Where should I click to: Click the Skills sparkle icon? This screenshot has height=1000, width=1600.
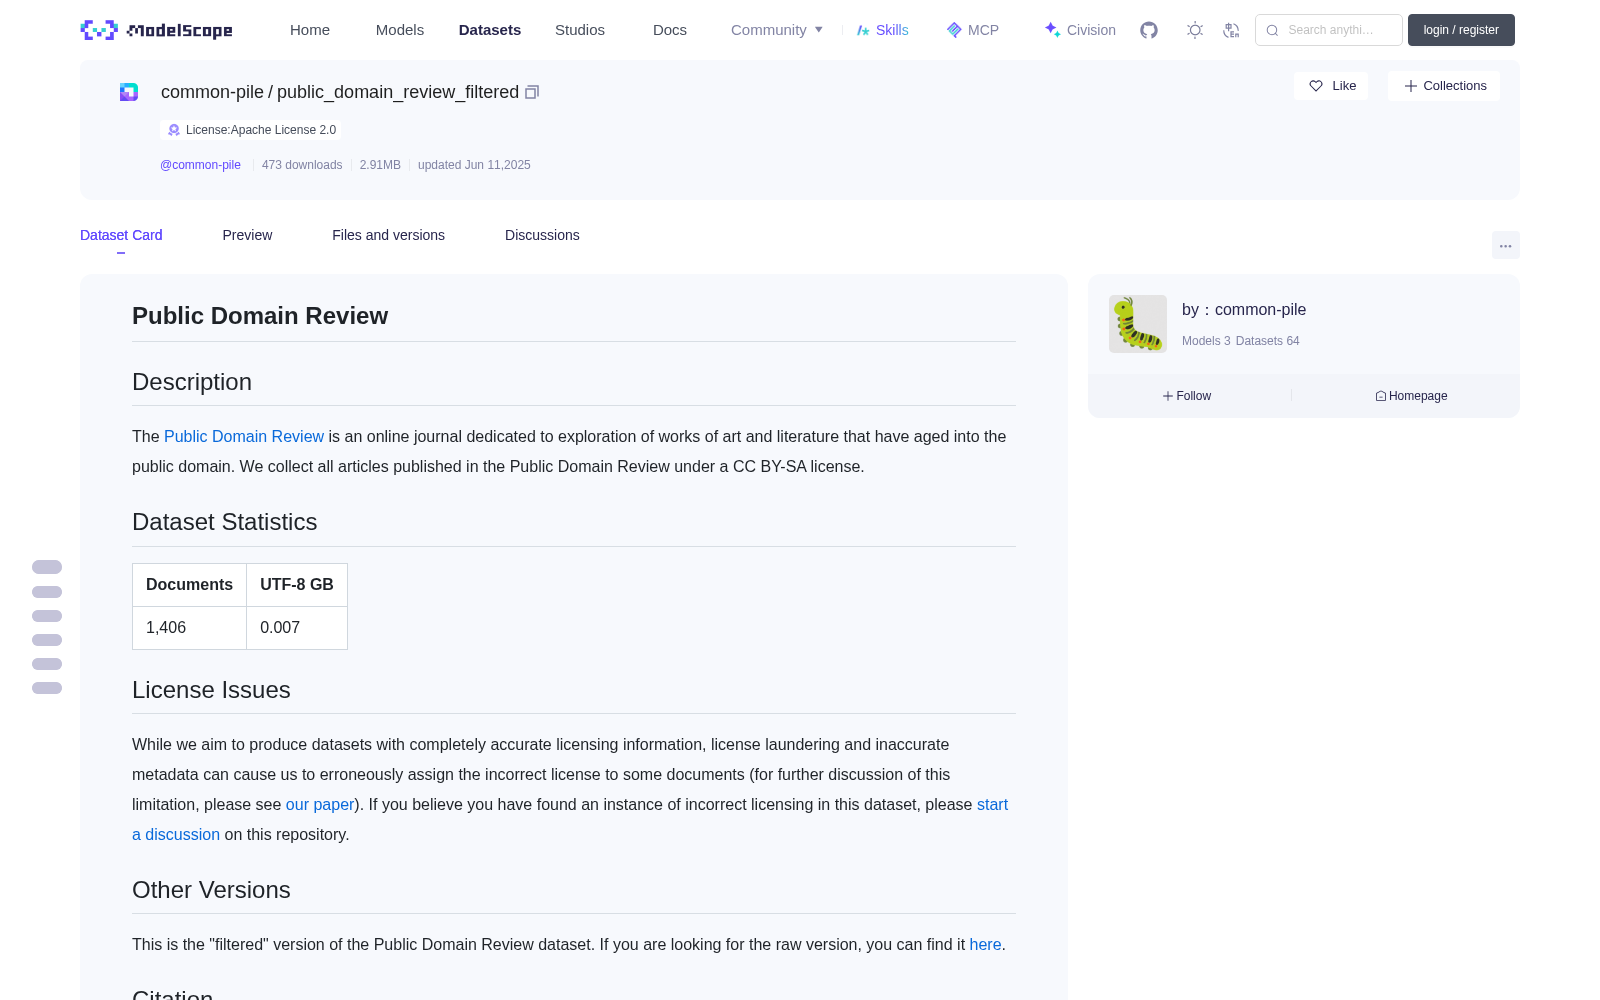coord(863,30)
